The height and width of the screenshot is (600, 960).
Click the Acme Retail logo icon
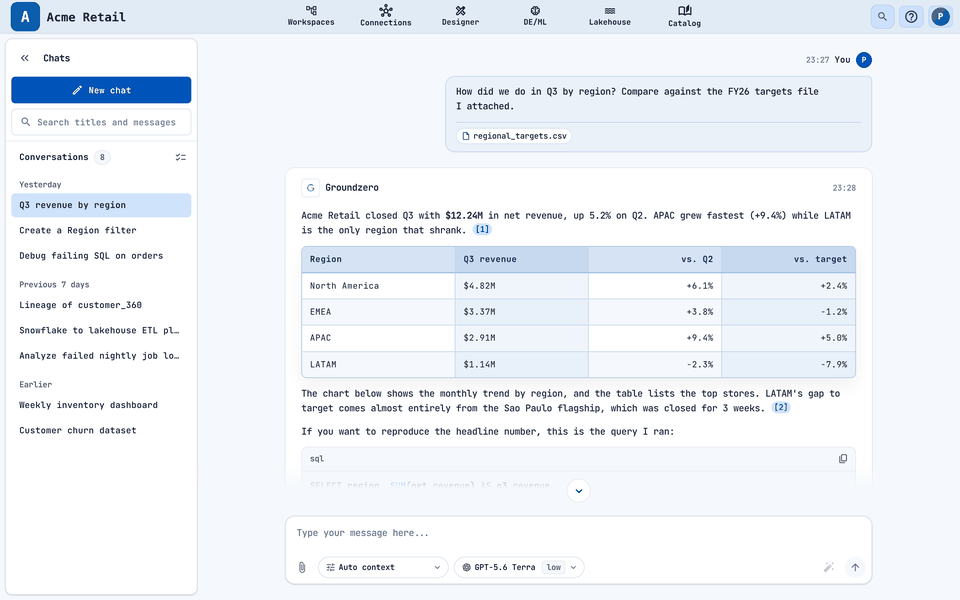[x=25, y=17]
